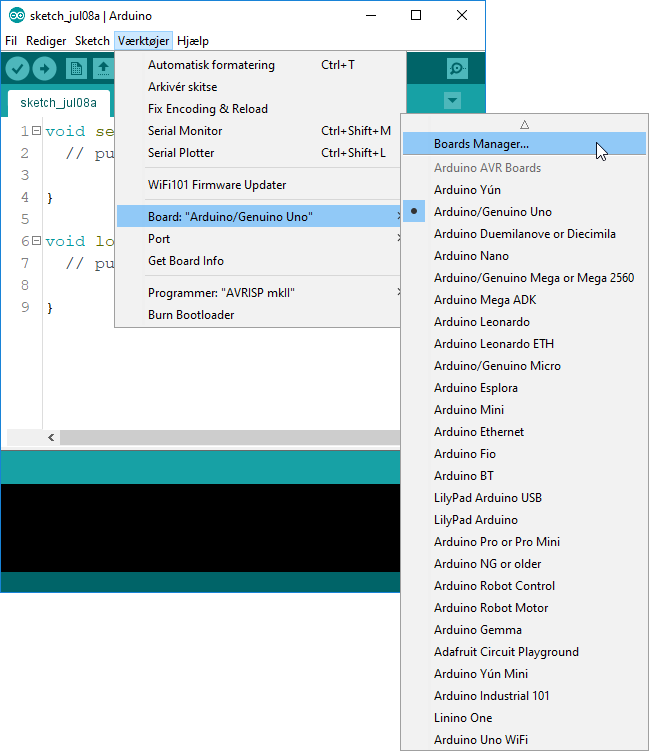Viewport: 649px width, 751px height.
Task: Open Boards Manager... entry
Action: coord(481,144)
